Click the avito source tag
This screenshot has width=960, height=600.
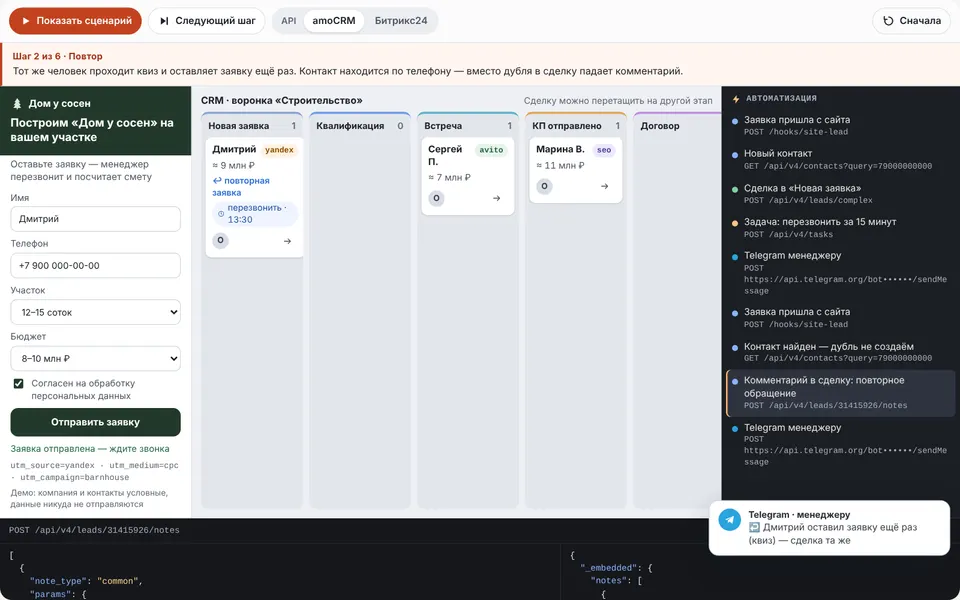[491, 150]
